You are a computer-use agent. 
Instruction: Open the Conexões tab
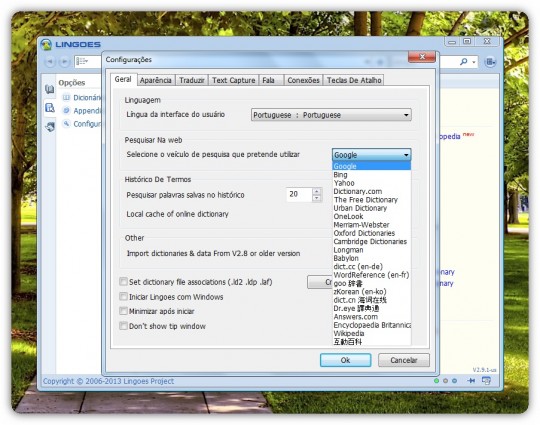(303, 80)
